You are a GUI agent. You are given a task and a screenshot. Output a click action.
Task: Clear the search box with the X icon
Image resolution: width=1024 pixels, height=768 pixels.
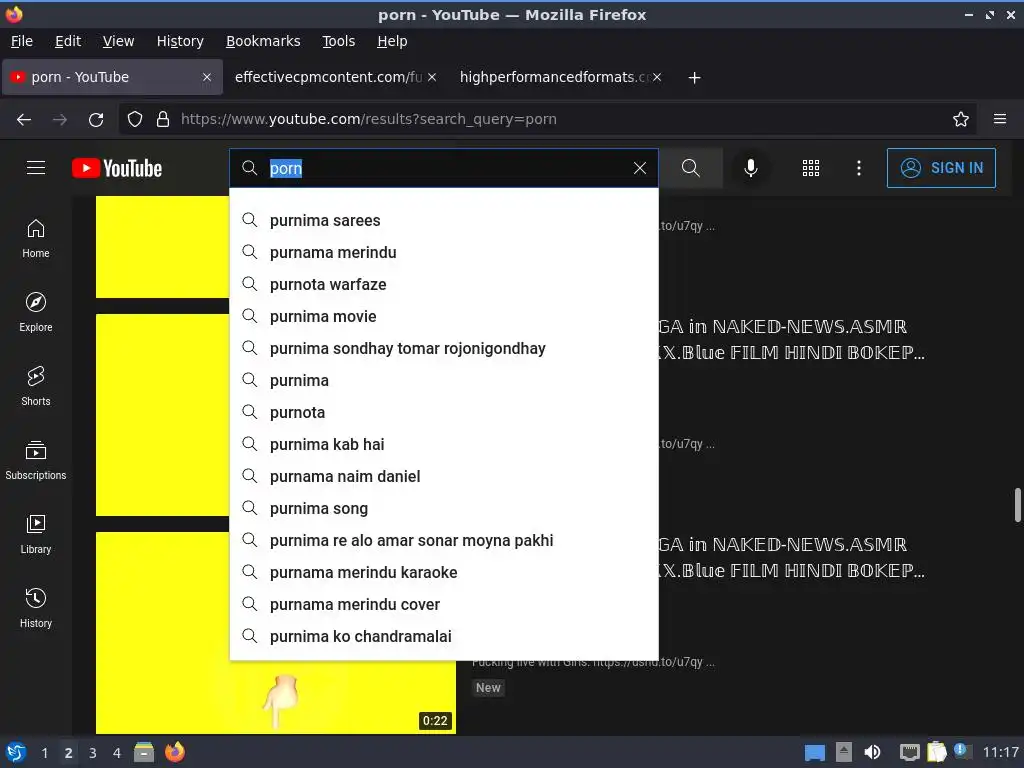639,168
